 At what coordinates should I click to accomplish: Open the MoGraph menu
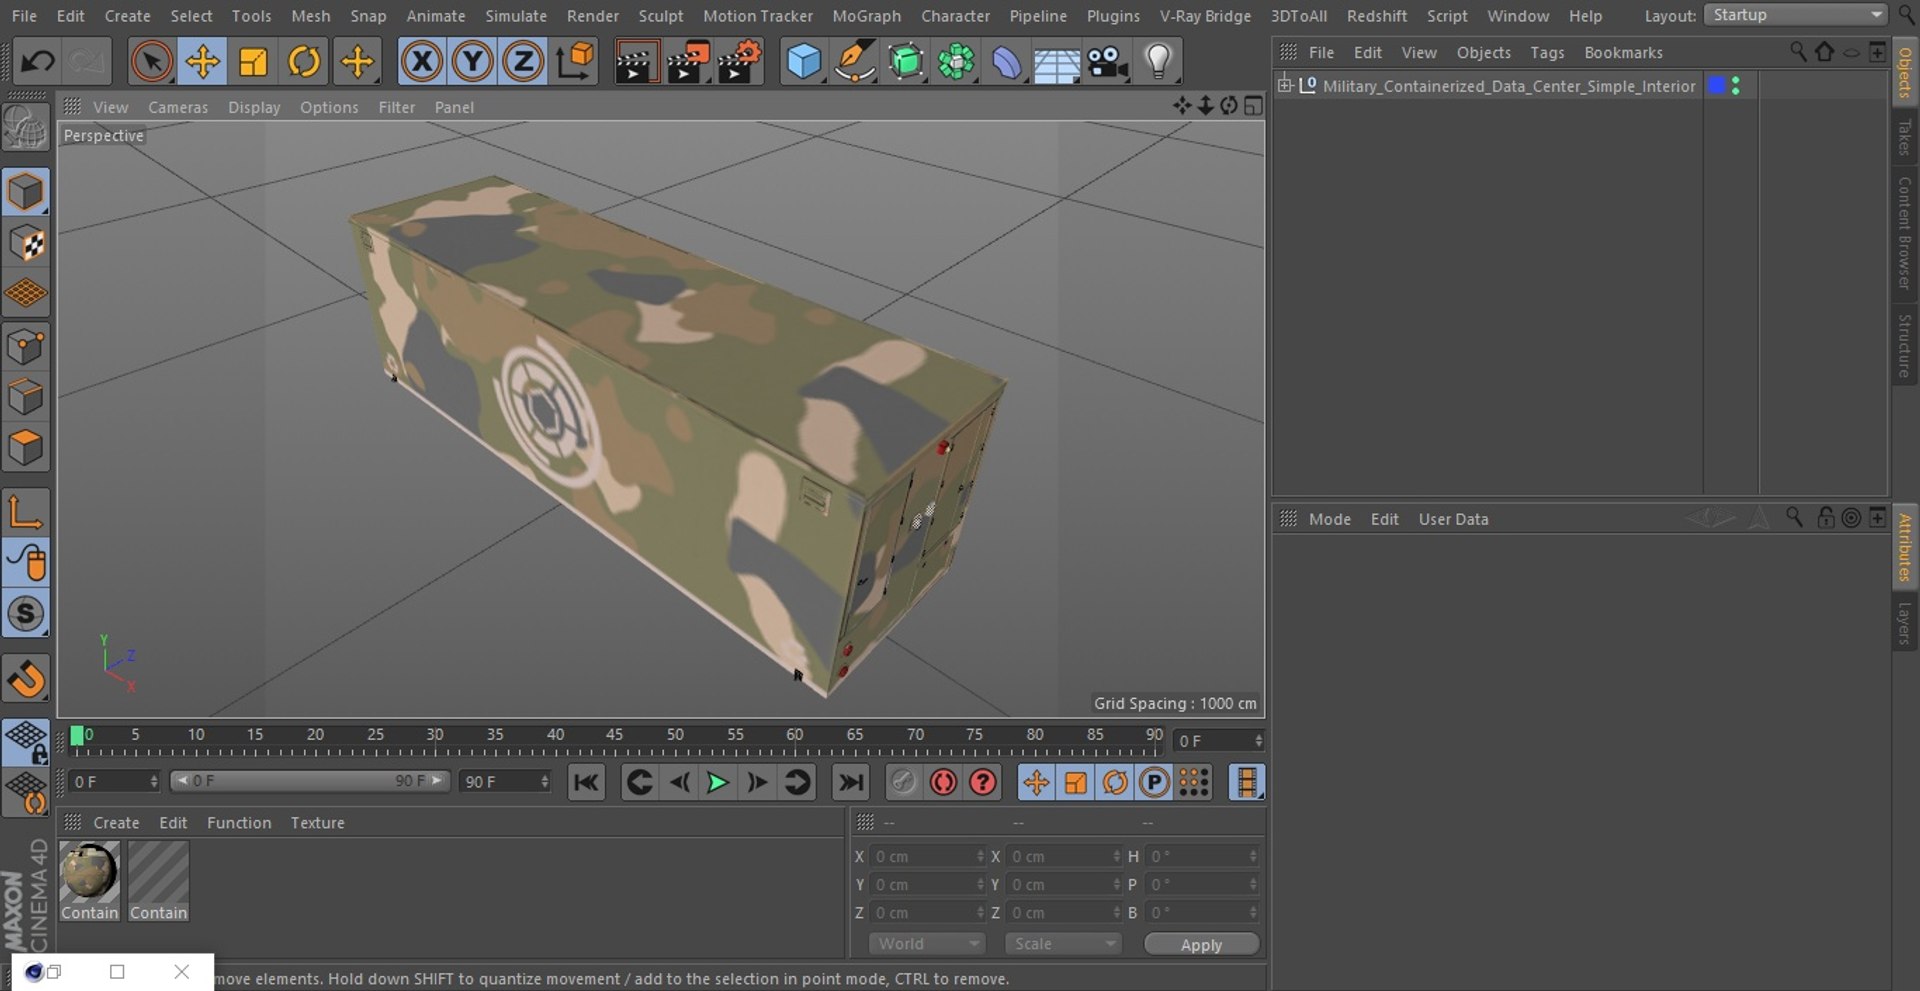[x=866, y=16]
